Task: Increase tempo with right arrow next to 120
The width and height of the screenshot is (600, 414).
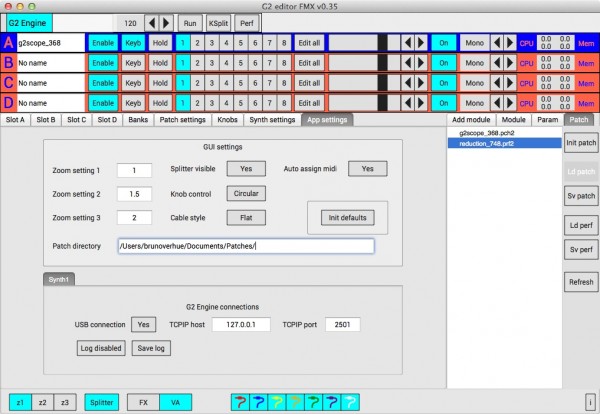Action: click(166, 23)
